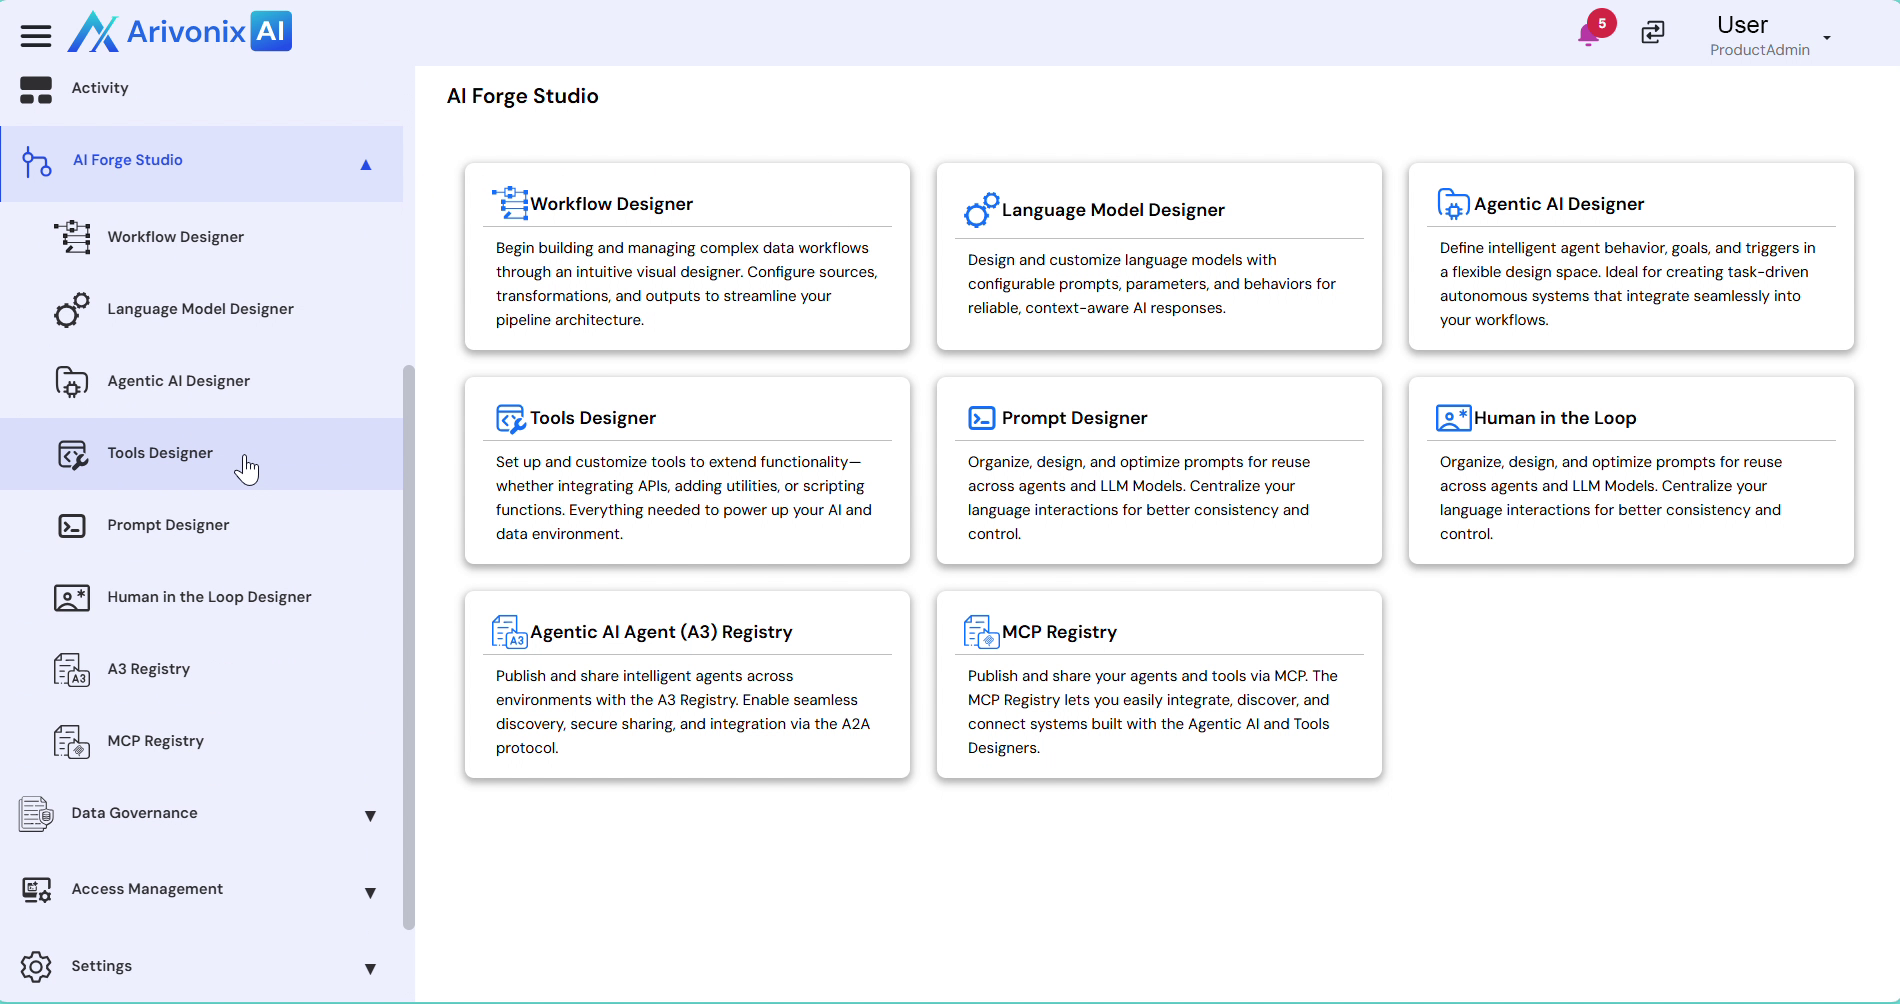The image size is (1900, 1004).
Task: Click the A3 Registry sidebar icon
Action: (x=72, y=670)
